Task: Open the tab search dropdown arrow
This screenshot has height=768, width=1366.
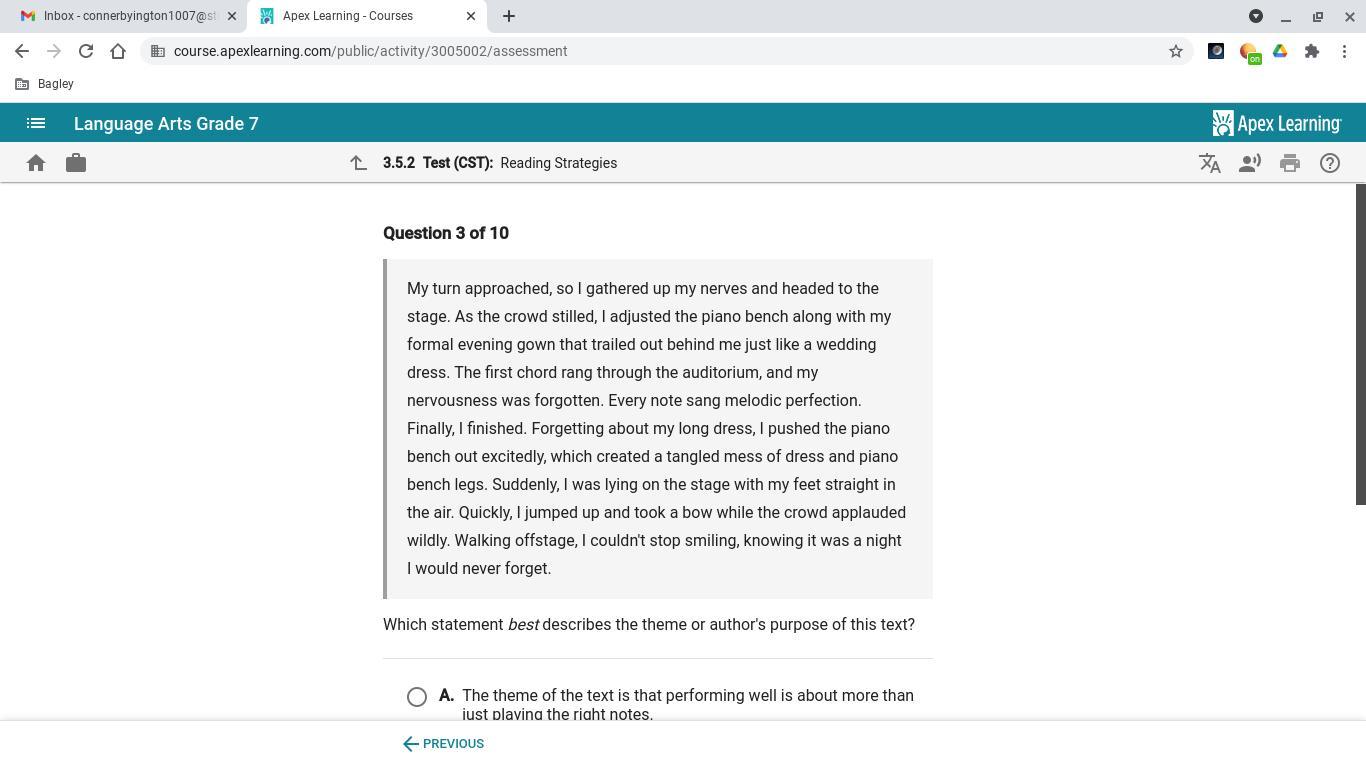Action: [x=1256, y=16]
